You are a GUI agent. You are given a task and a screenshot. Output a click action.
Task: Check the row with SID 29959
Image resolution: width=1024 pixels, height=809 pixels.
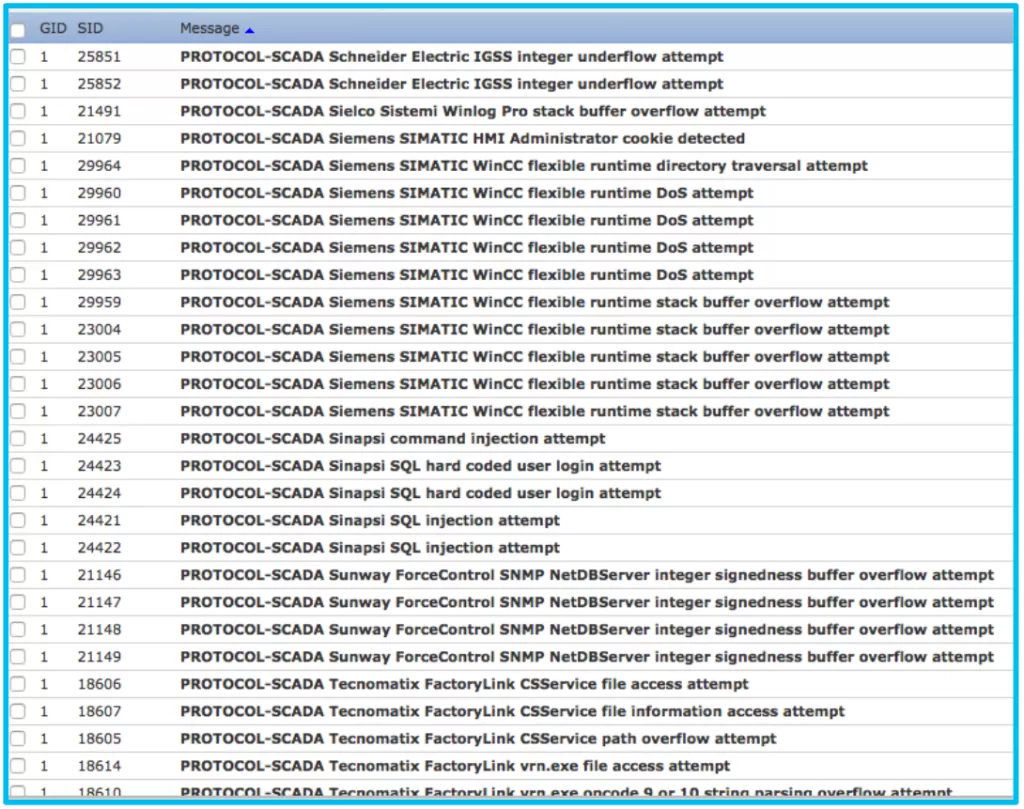18,302
